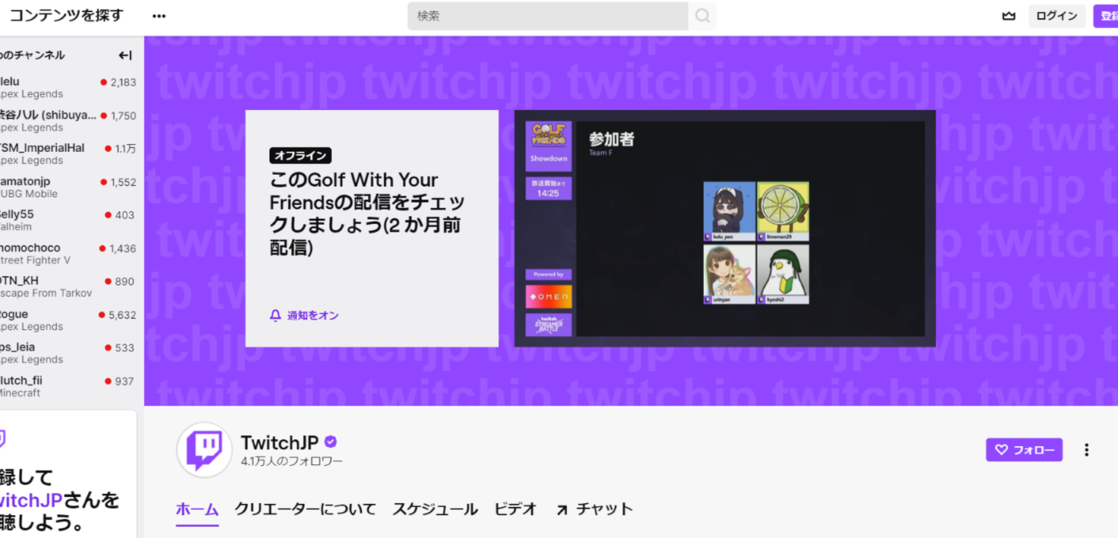Open the TSM_ImperialHal channel
The height and width of the screenshot is (538, 1118).
(x=68, y=153)
